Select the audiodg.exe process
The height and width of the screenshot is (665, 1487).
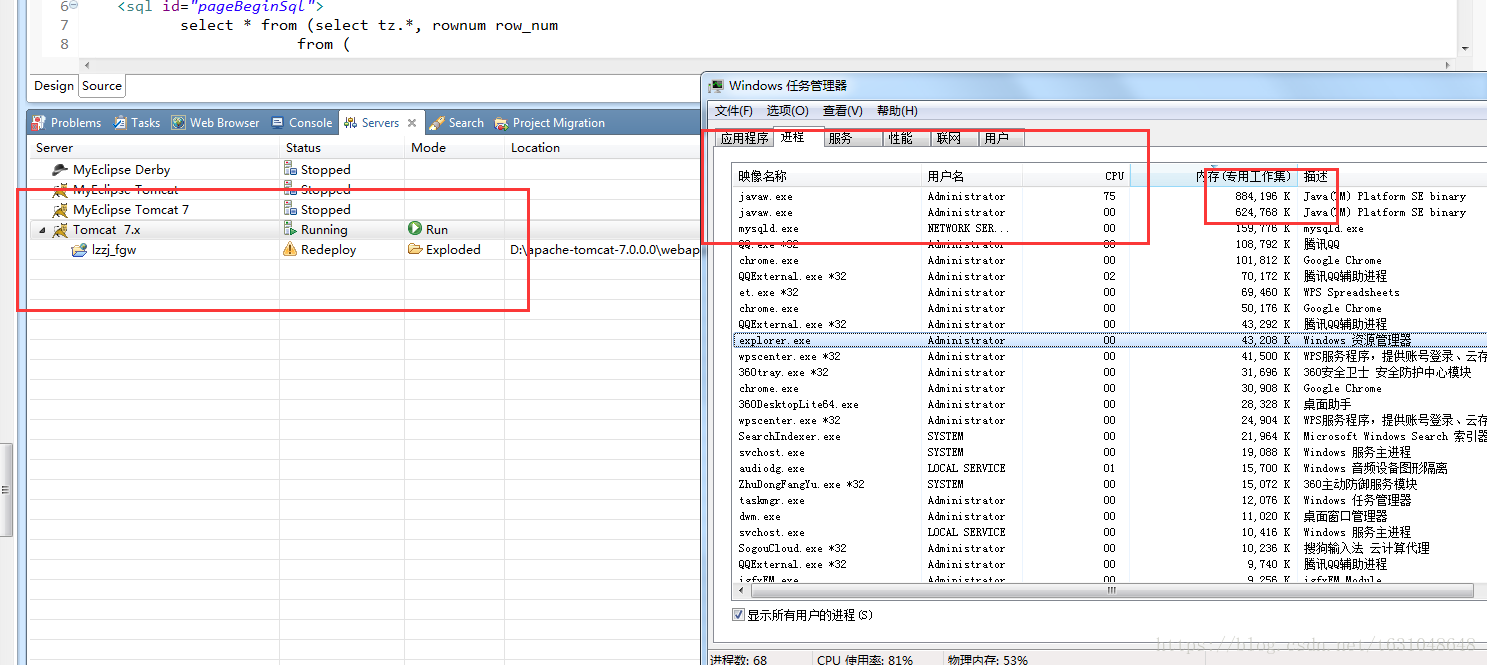click(x=1110, y=468)
